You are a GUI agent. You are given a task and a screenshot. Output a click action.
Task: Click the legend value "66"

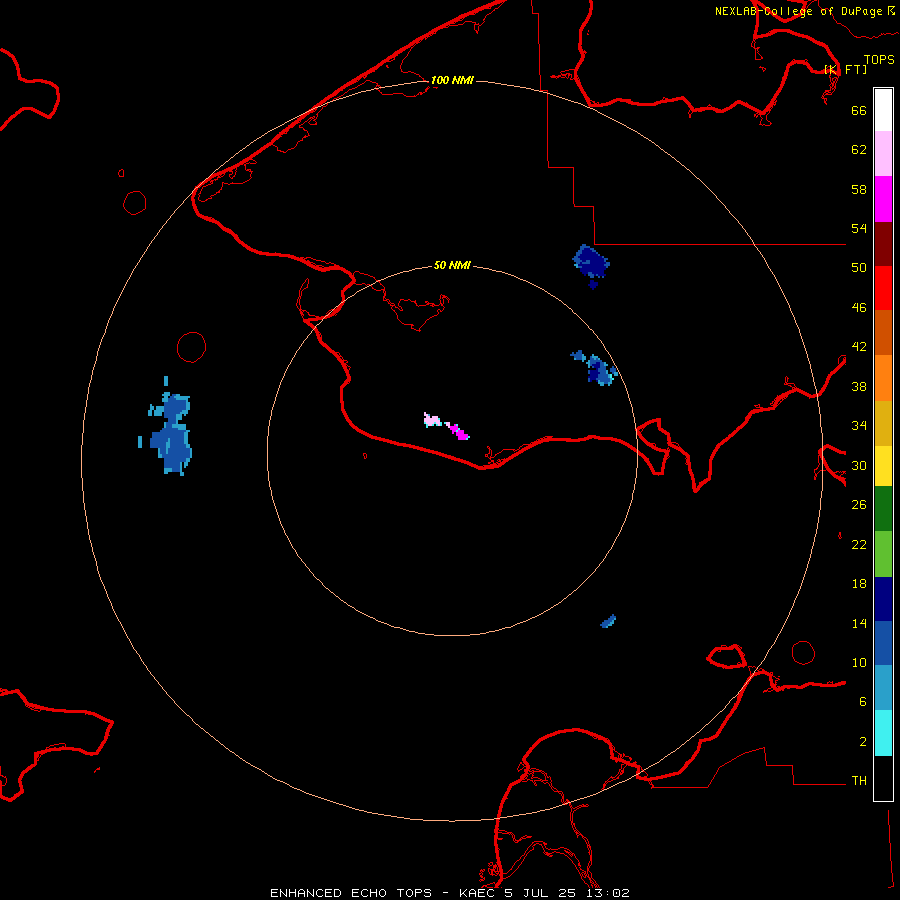point(859,110)
